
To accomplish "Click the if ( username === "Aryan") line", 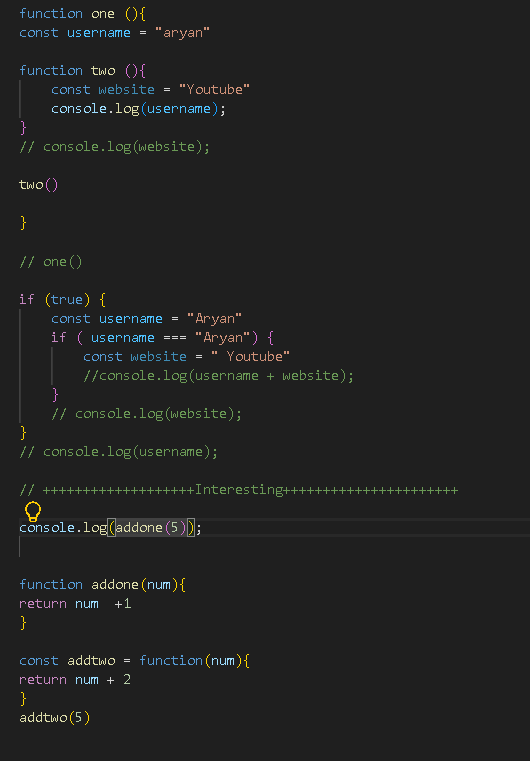I will point(163,337).
